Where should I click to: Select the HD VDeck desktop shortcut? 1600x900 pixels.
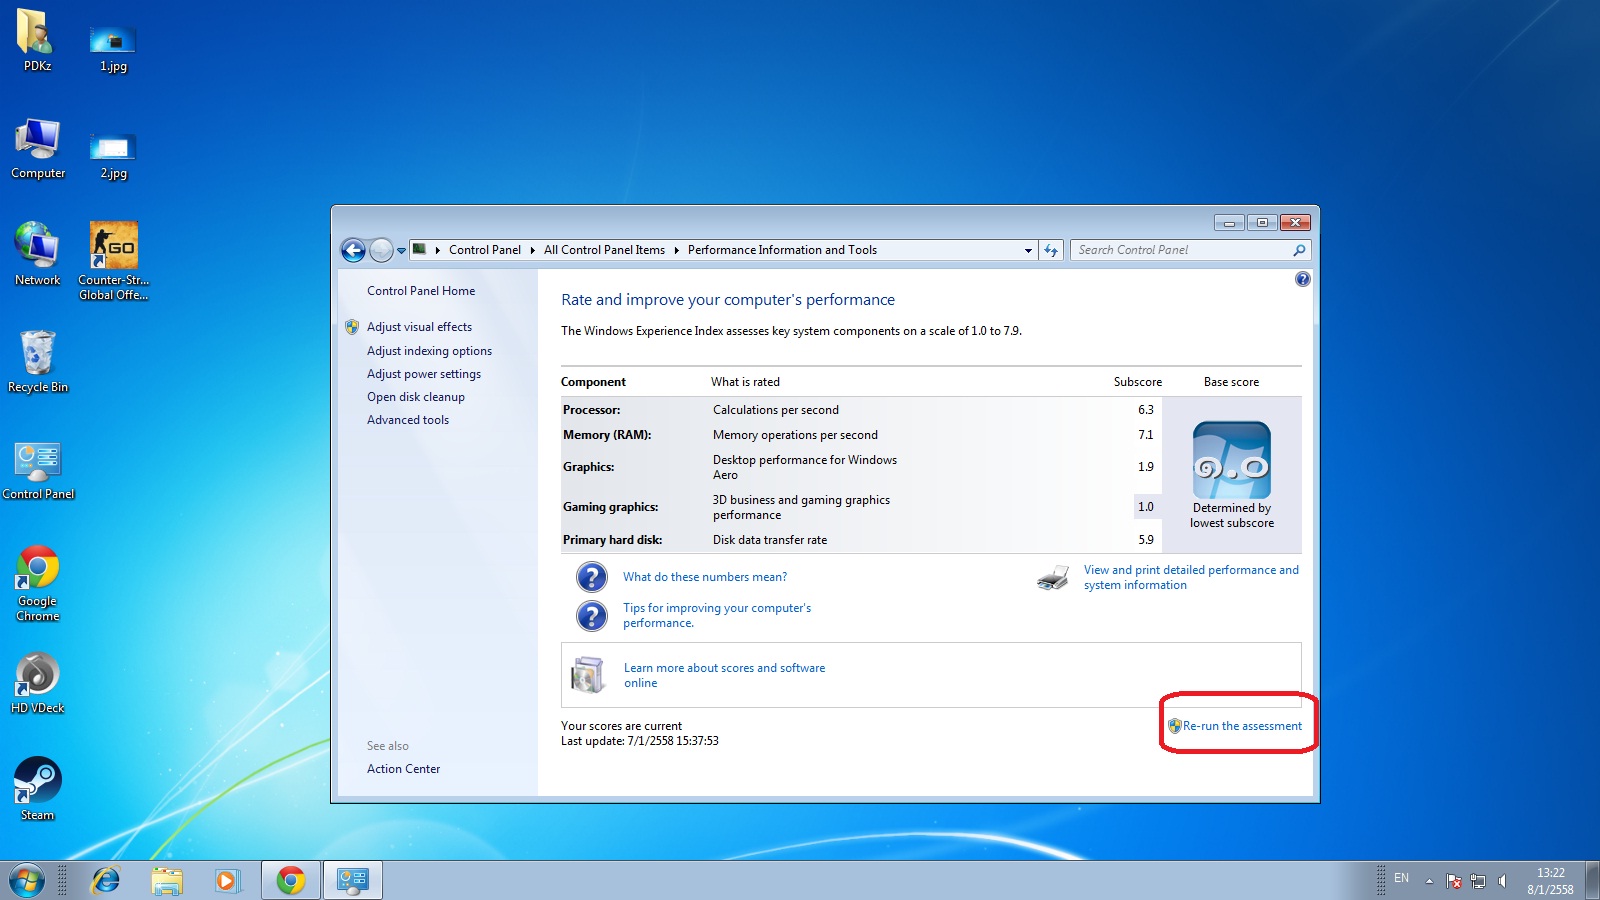pyautogui.click(x=38, y=684)
